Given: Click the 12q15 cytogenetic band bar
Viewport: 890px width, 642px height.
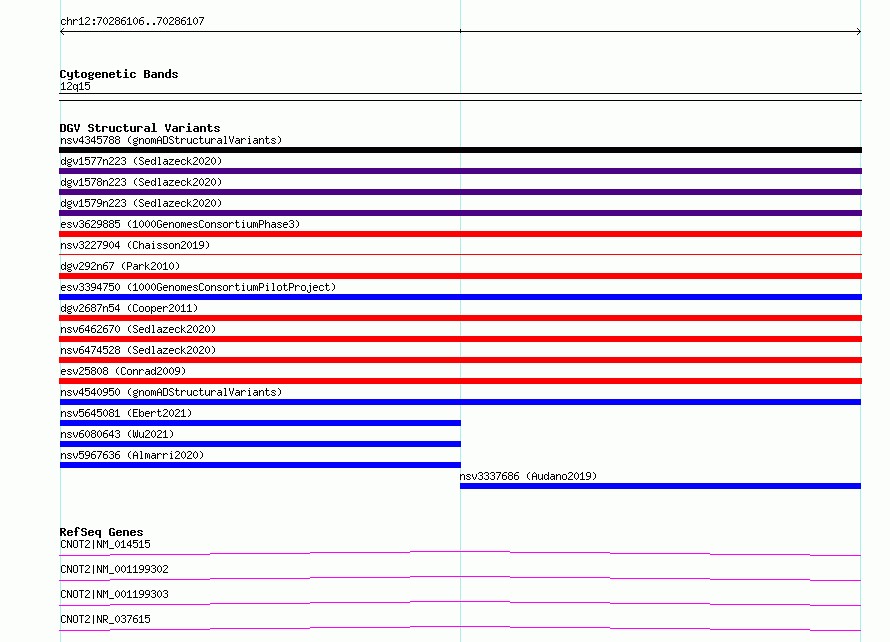Looking at the screenshot, I should pyautogui.click(x=460, y=97).
